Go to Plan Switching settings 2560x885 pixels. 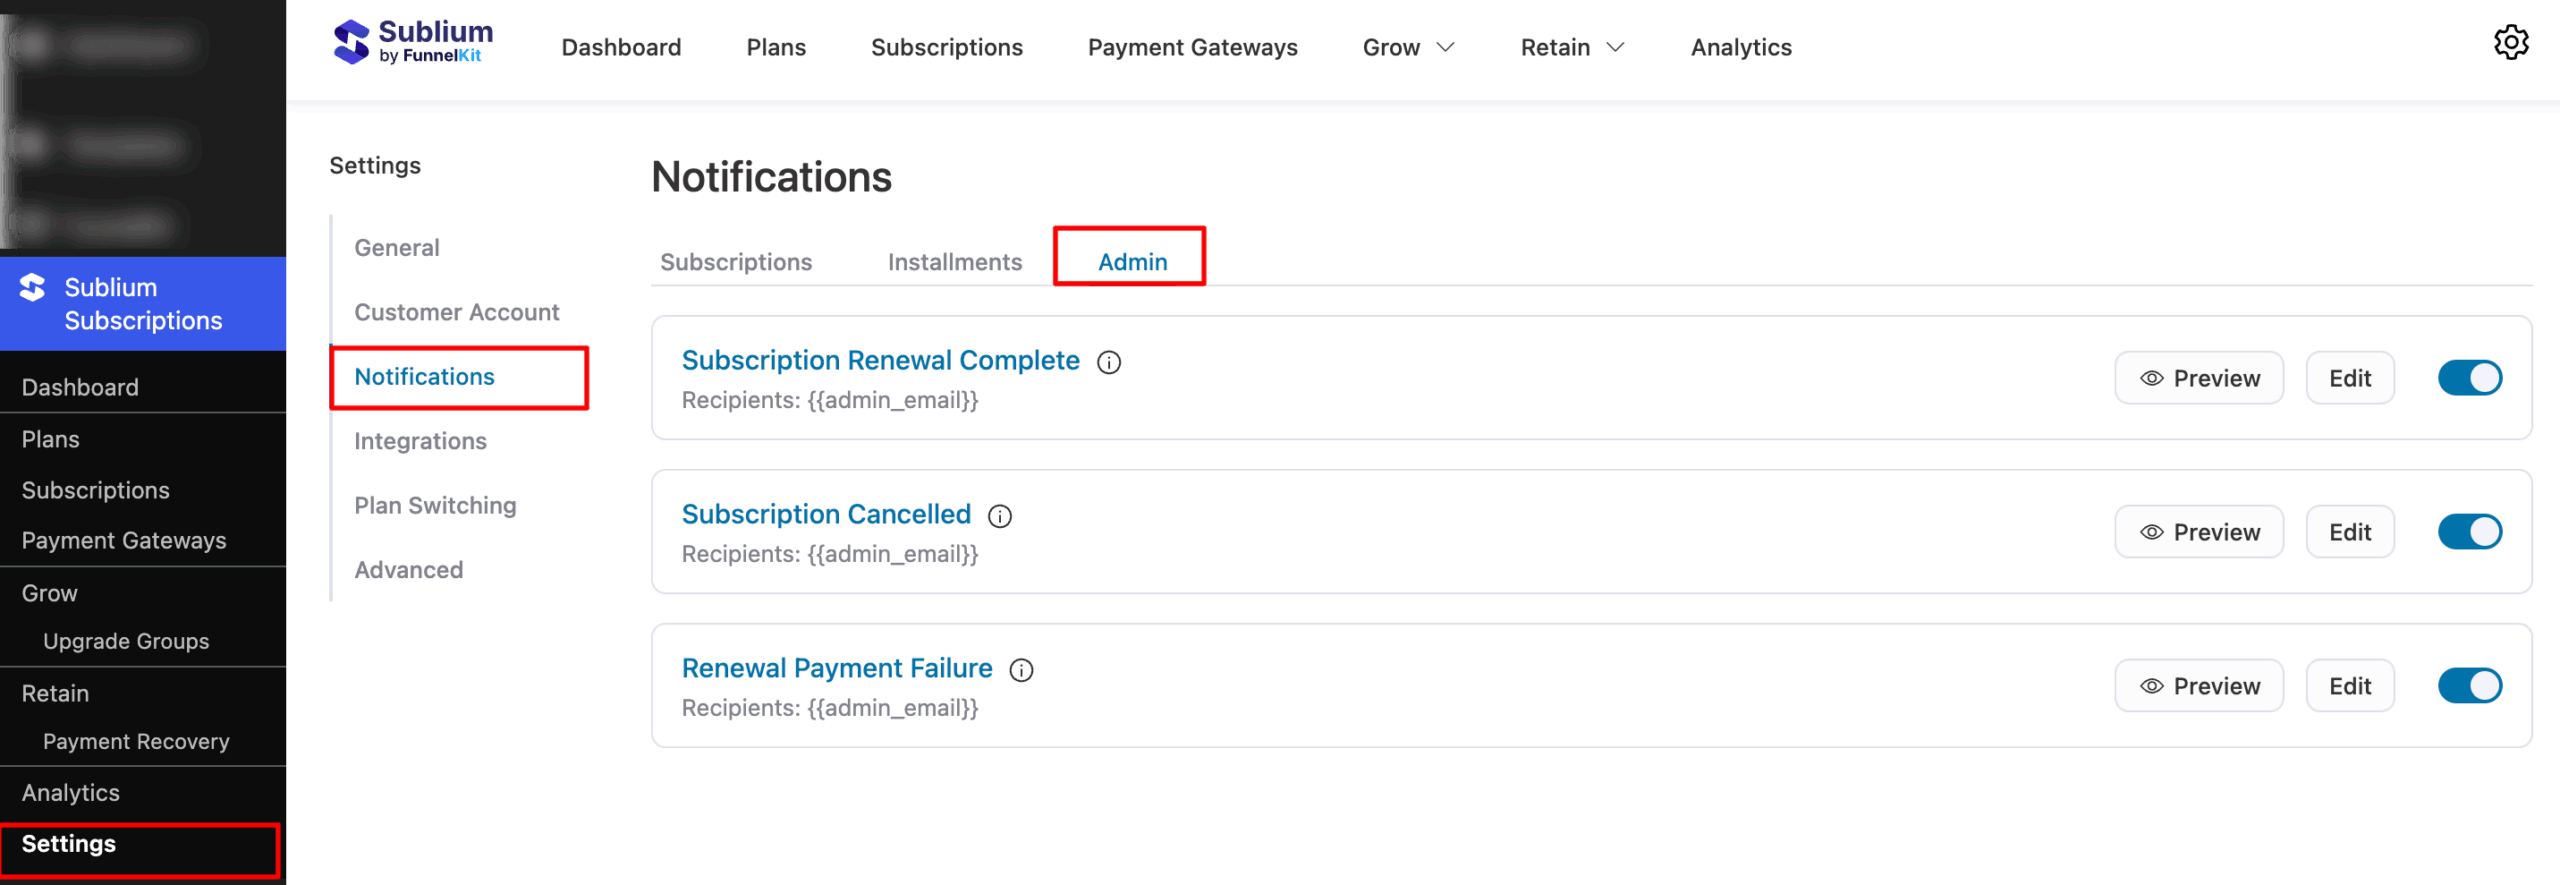click(x=435, y=505)
